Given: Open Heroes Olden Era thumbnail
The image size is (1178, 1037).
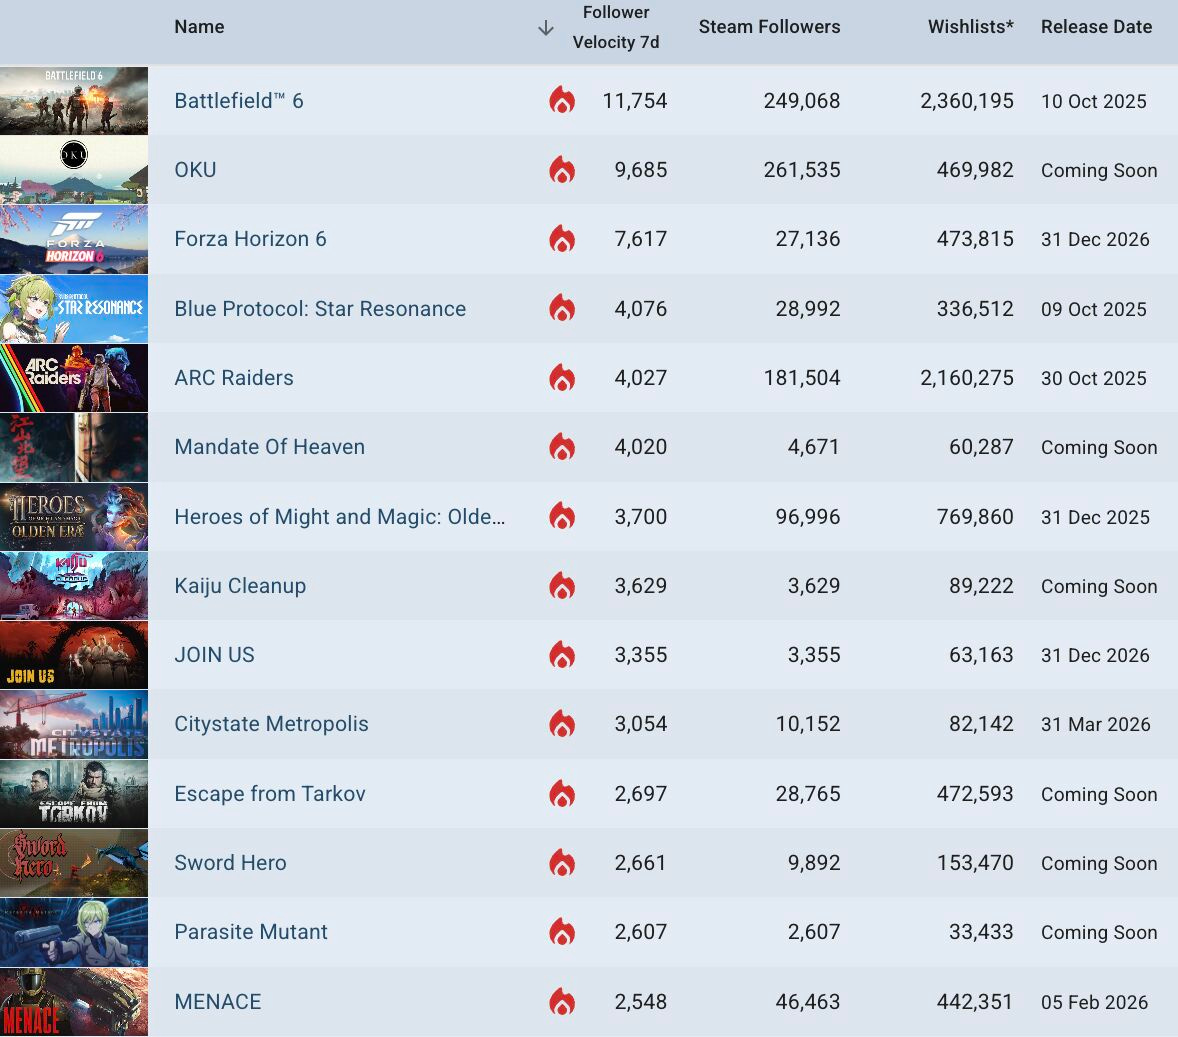Looking at the screenshot, I should (74, 517).
